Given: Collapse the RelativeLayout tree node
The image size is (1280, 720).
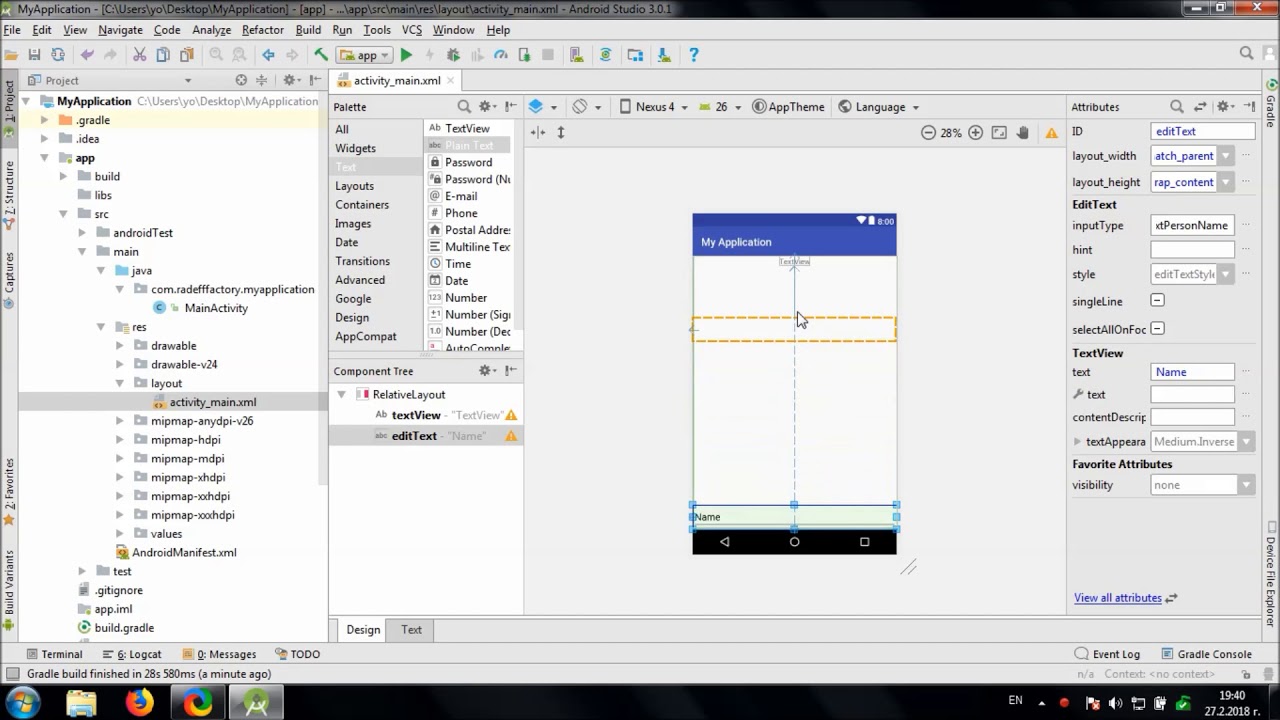Looking at the screenshot, I should tap(341, 394).
